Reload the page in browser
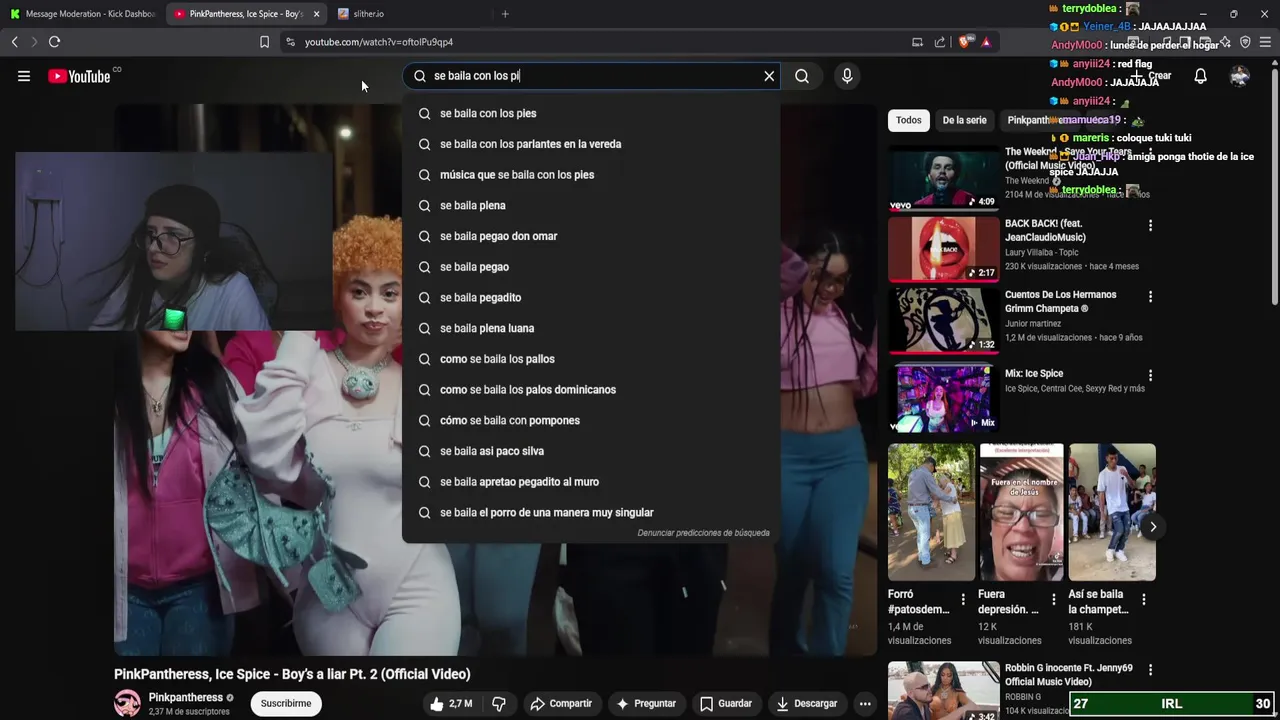The image size is (1280, 720). (x=54, y=42)
